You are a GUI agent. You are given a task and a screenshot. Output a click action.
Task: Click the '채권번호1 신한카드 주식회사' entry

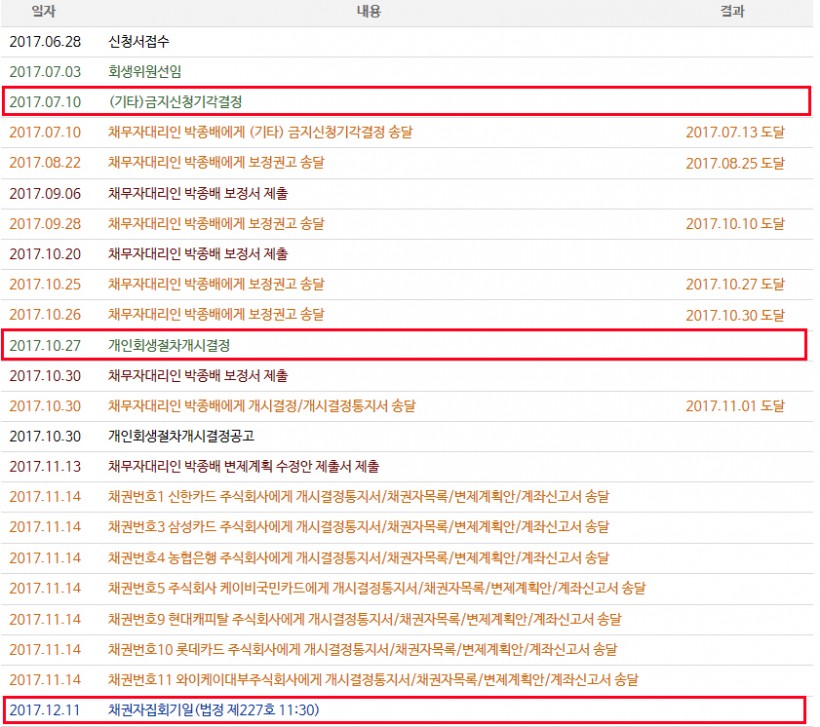(359, 496)
